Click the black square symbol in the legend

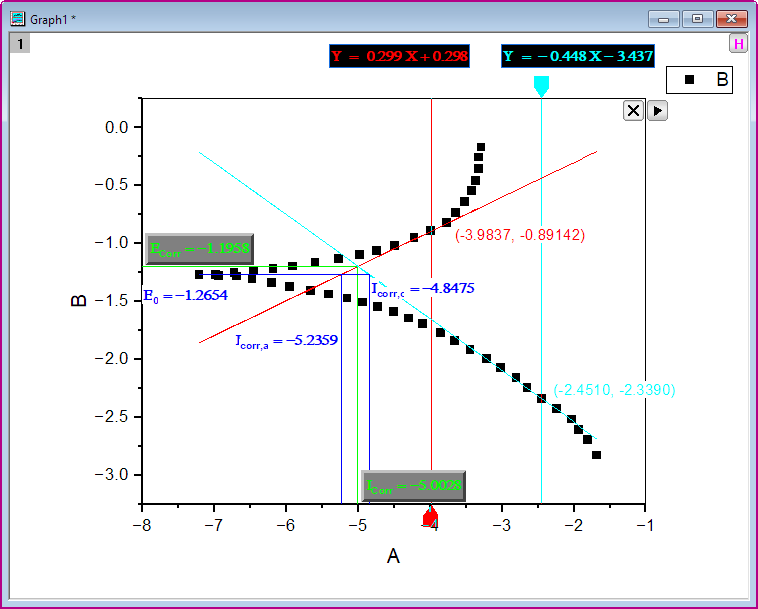coord(688,80)
